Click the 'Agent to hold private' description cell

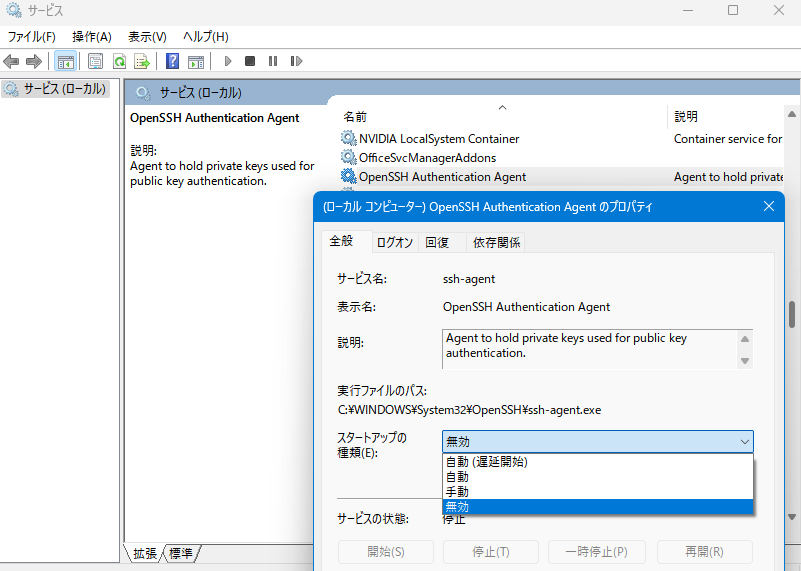[x=728, y=177]
